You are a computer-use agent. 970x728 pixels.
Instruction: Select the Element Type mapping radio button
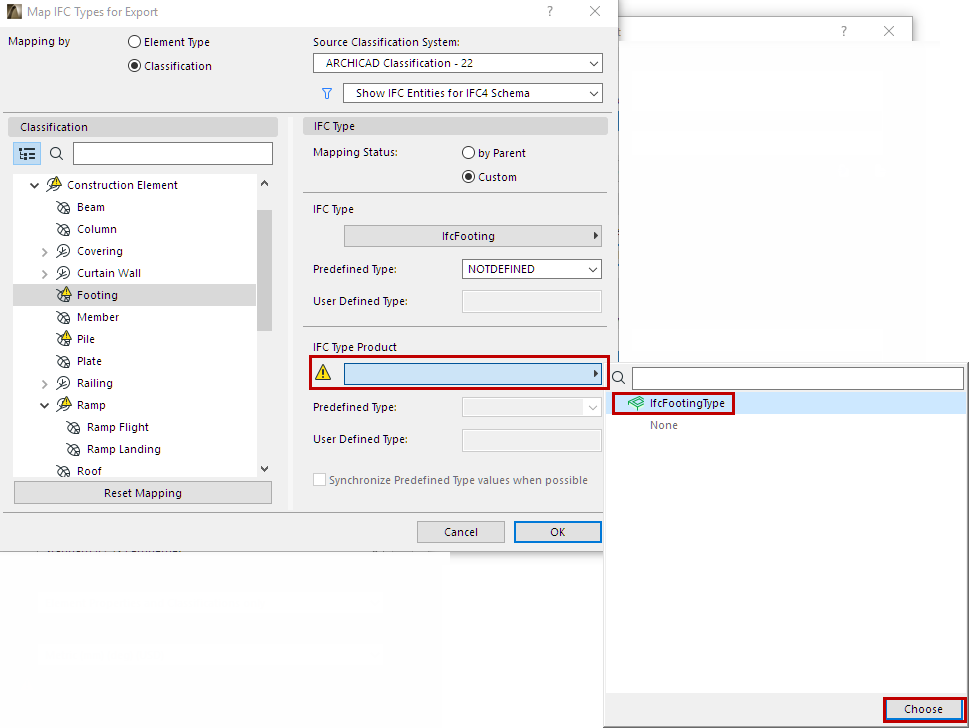(134, 42)
